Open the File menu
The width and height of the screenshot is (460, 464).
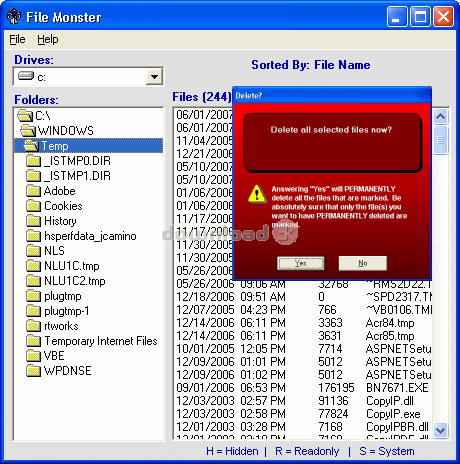[17, 39]
